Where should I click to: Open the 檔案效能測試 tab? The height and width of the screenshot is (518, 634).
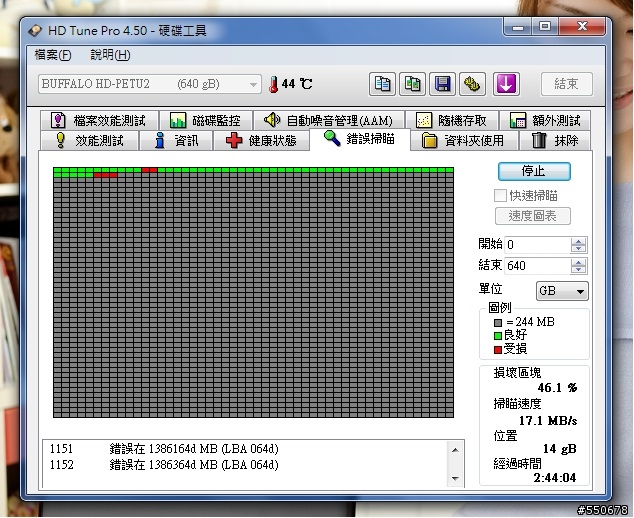pos(99,120)
